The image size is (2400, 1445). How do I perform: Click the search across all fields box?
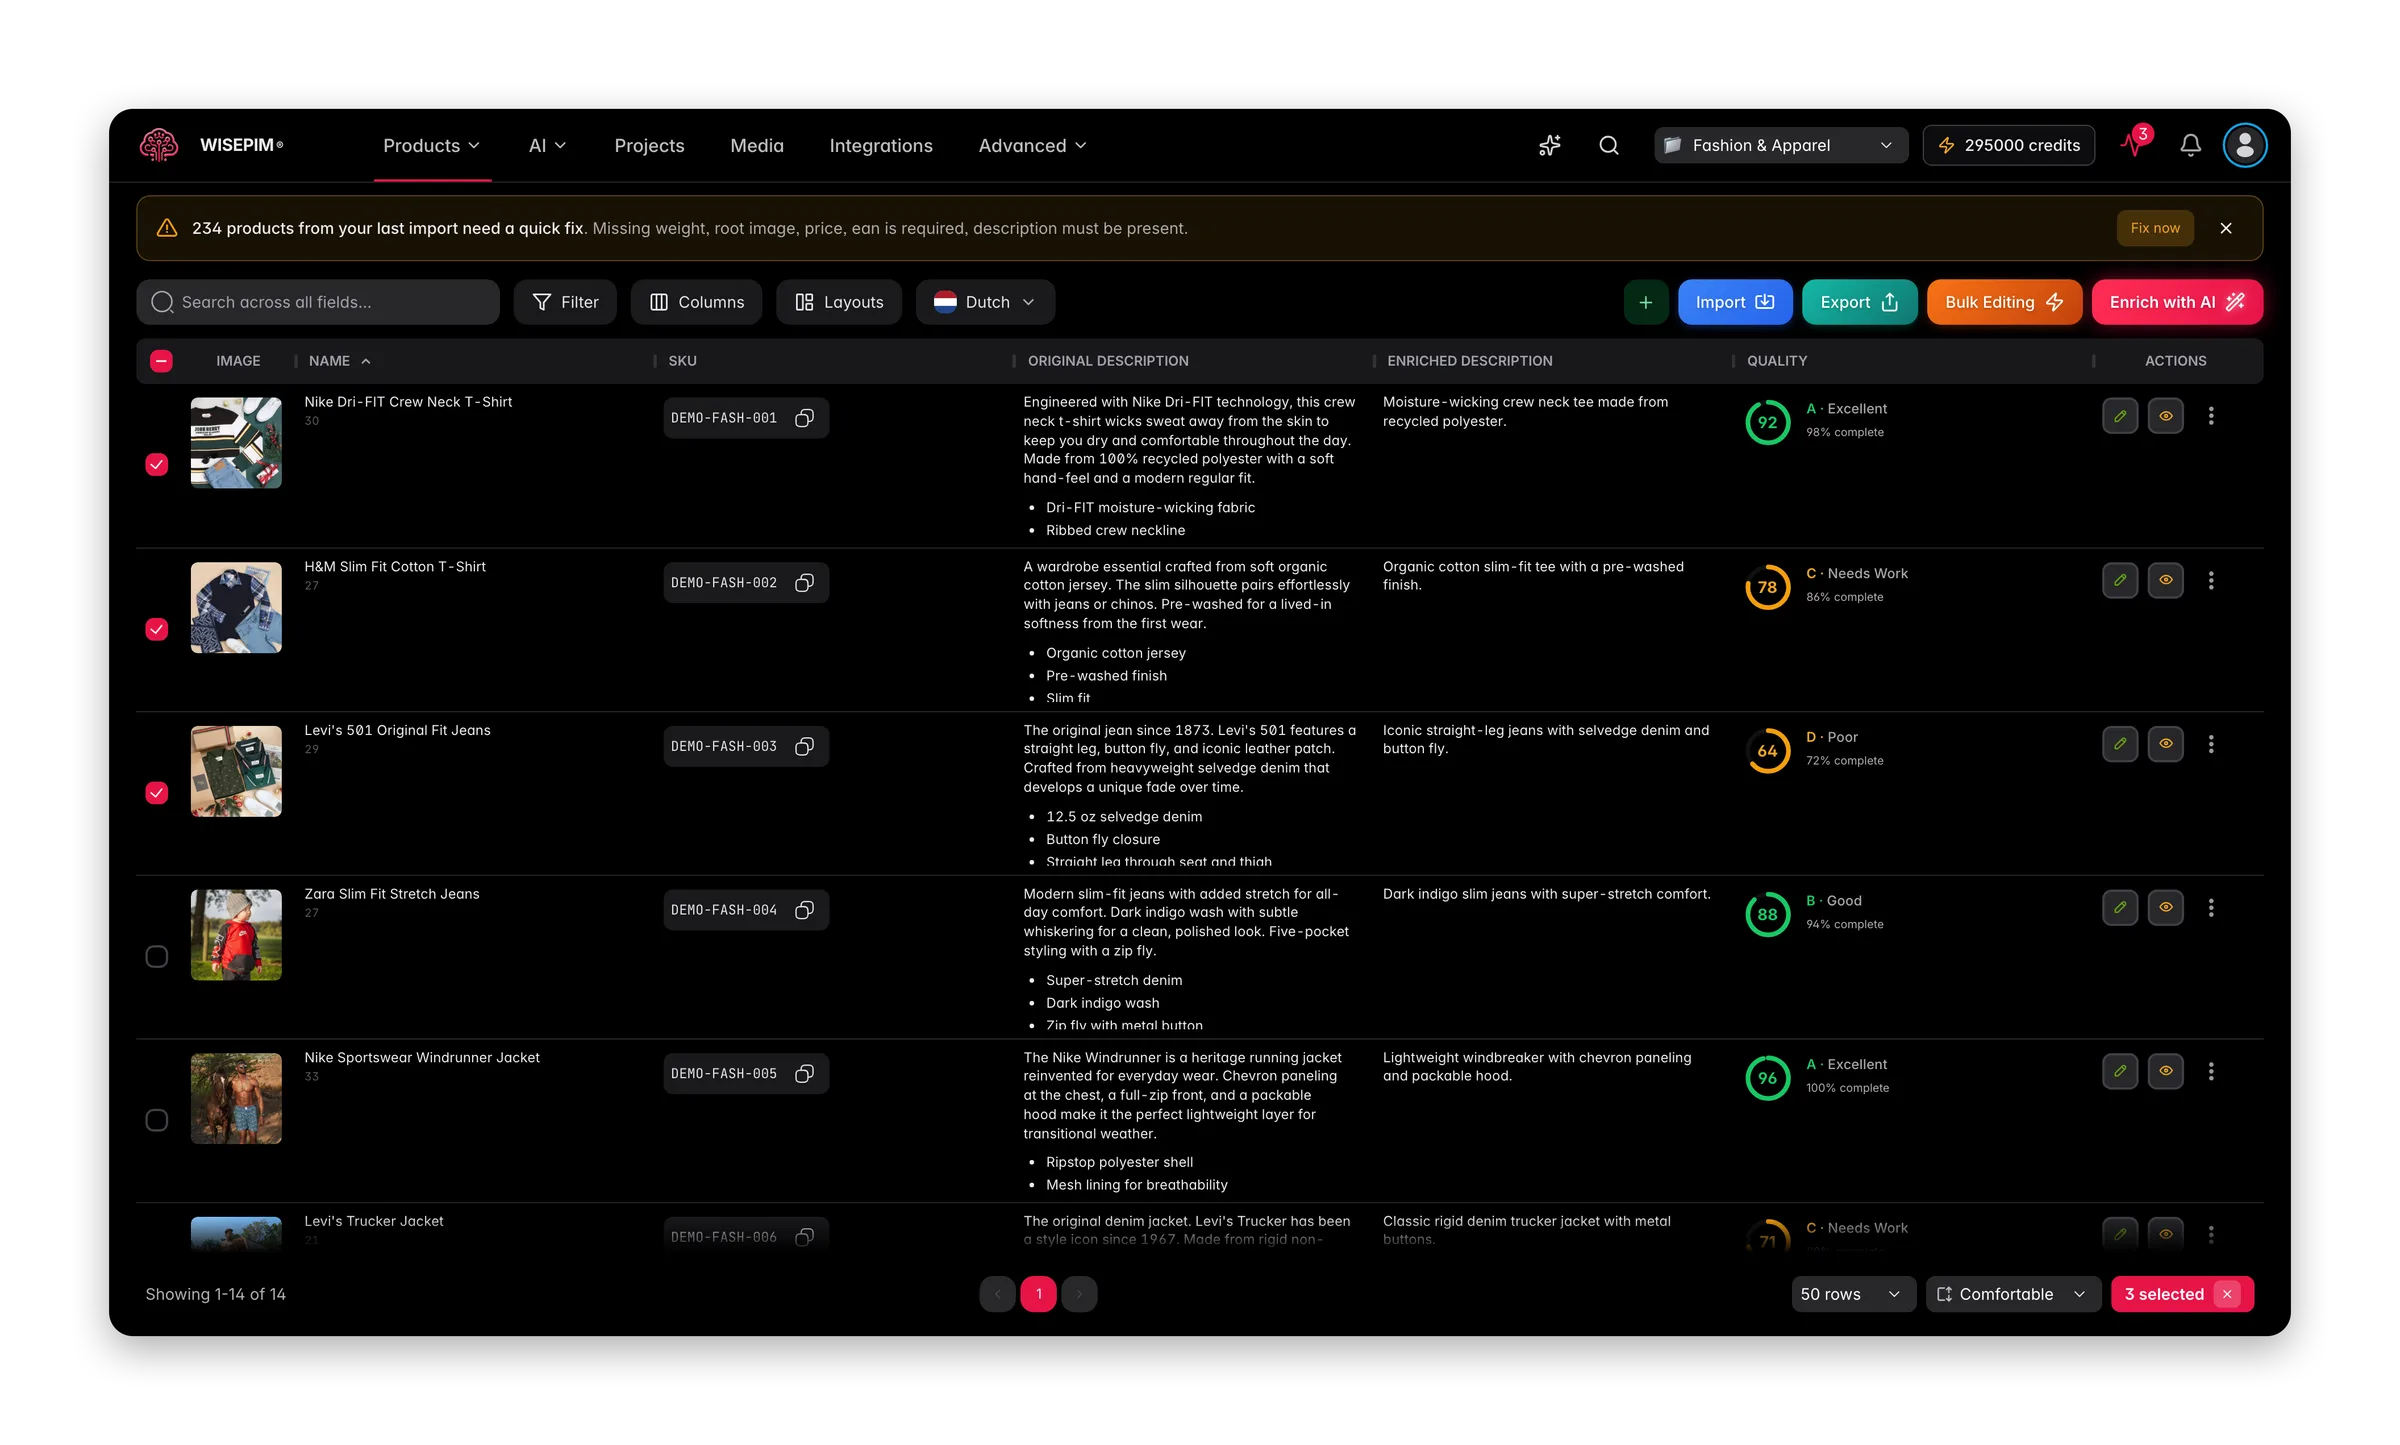(x=318, y=302)
